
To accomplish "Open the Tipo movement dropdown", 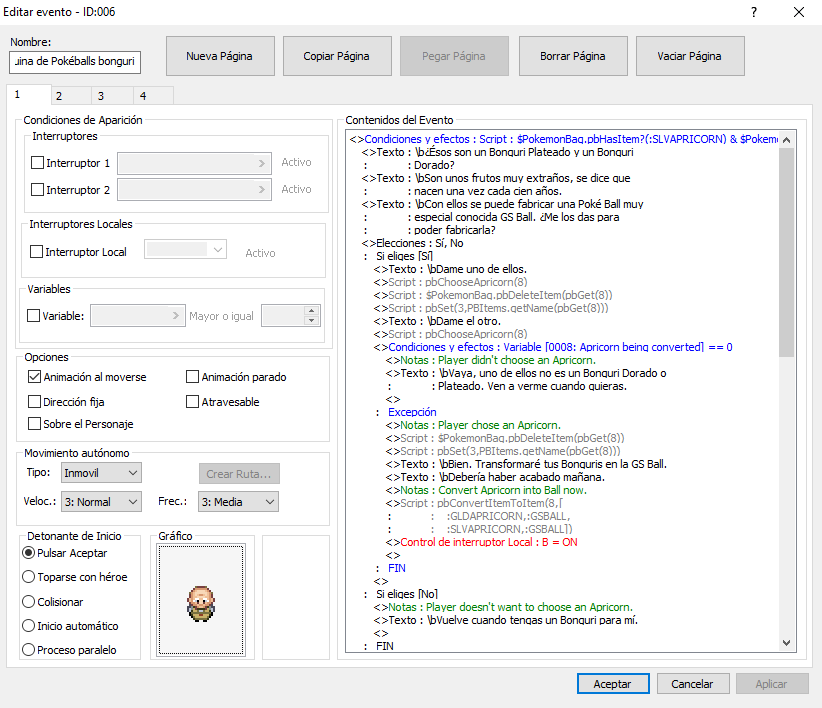I will pos(101,472).
